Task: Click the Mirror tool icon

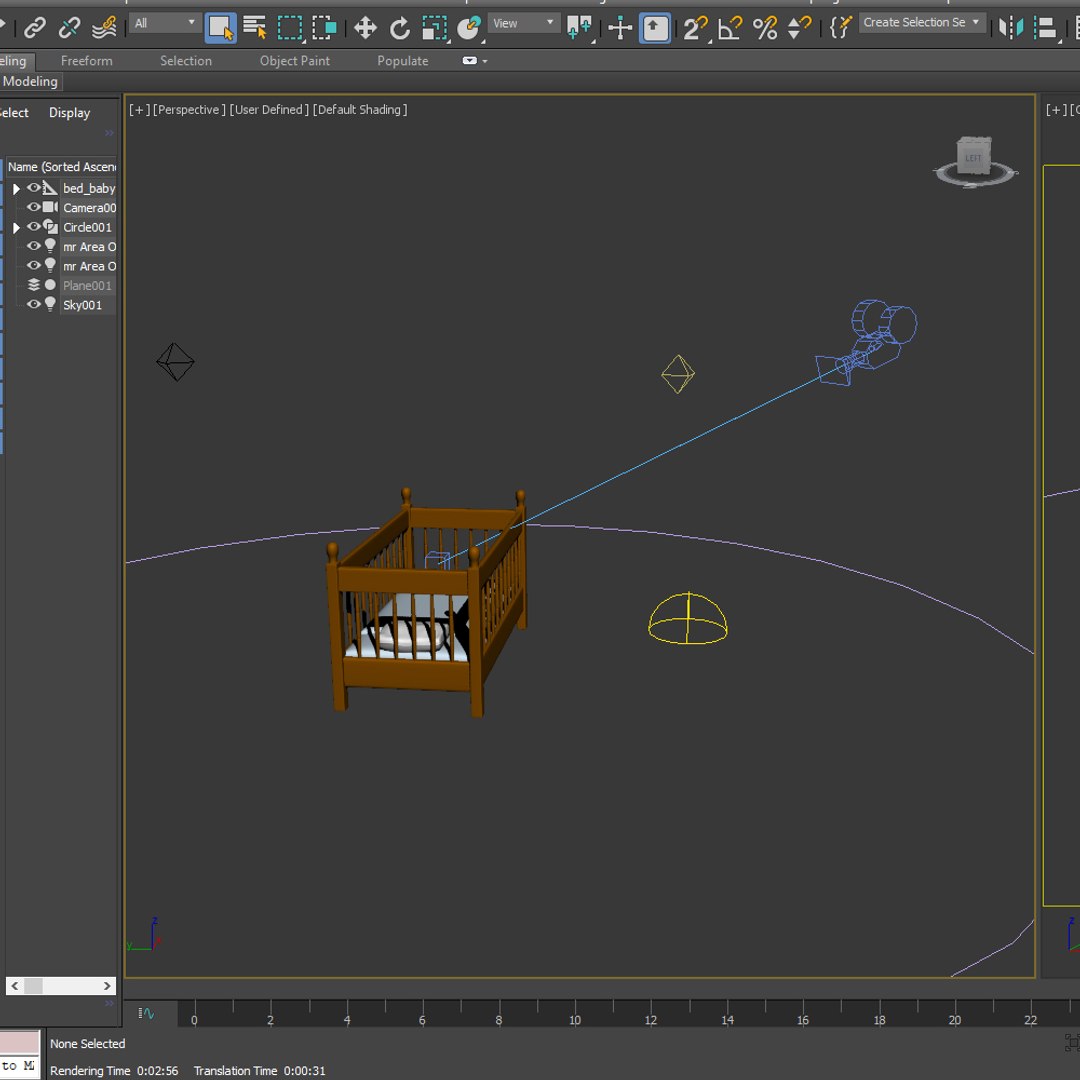Action: (1011, 28)
